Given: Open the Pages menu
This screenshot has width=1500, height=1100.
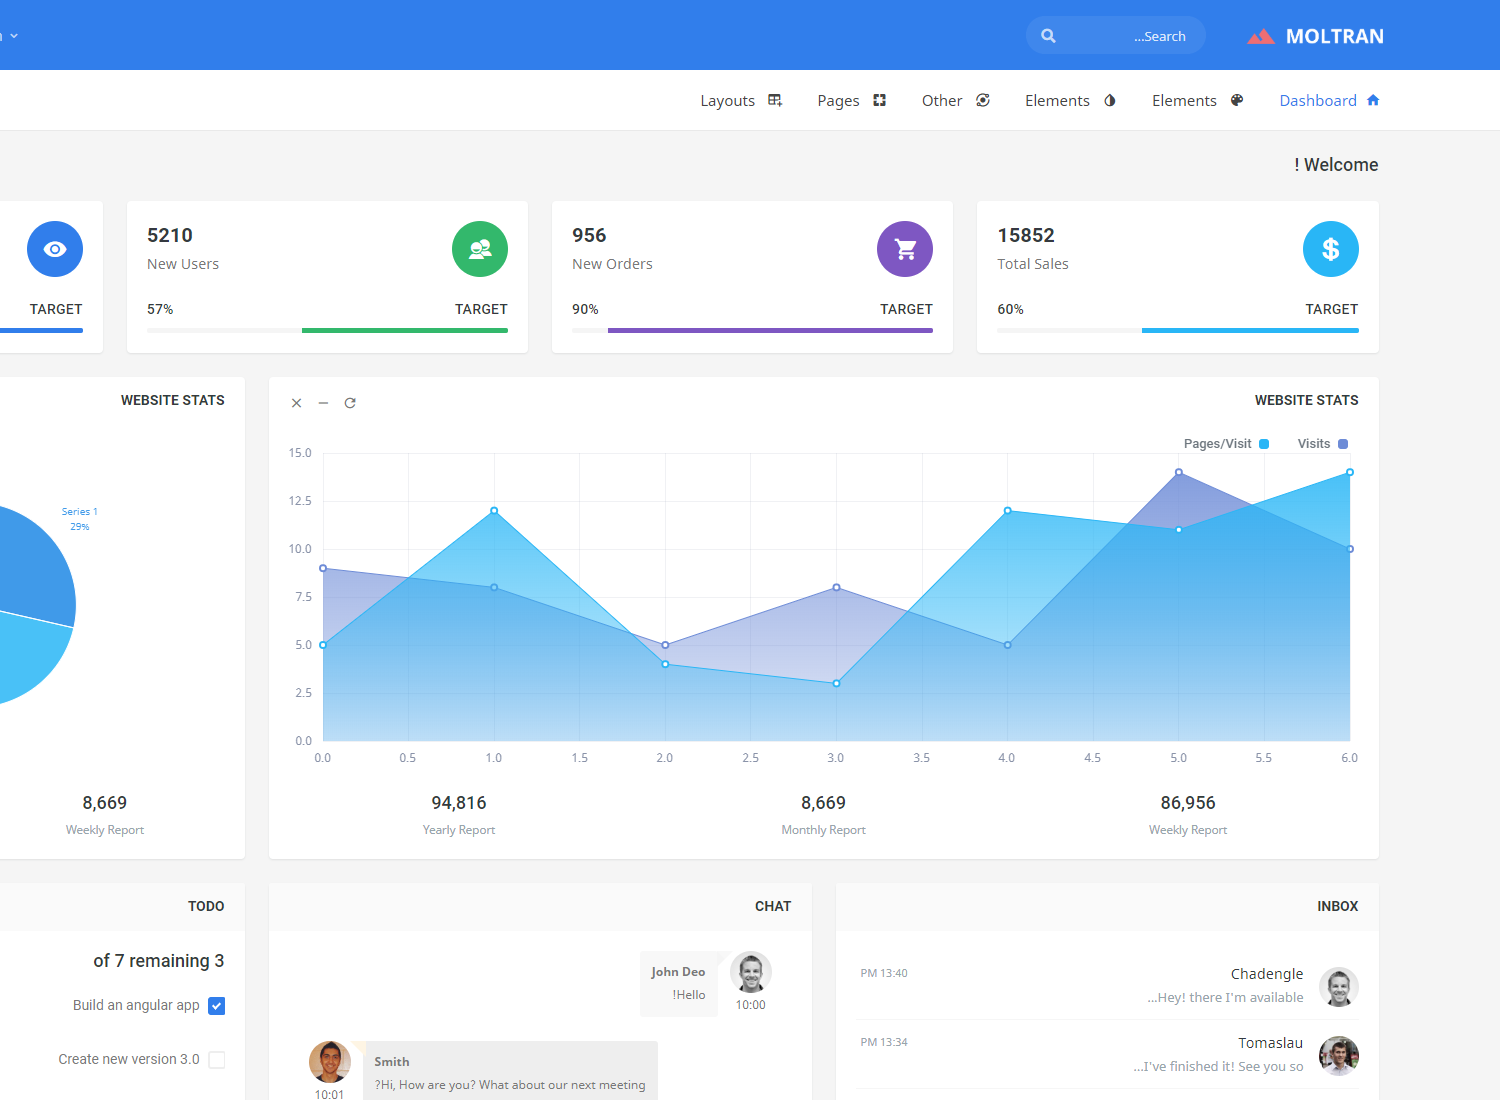Looking at the screenshot, I should pos(852,100).
